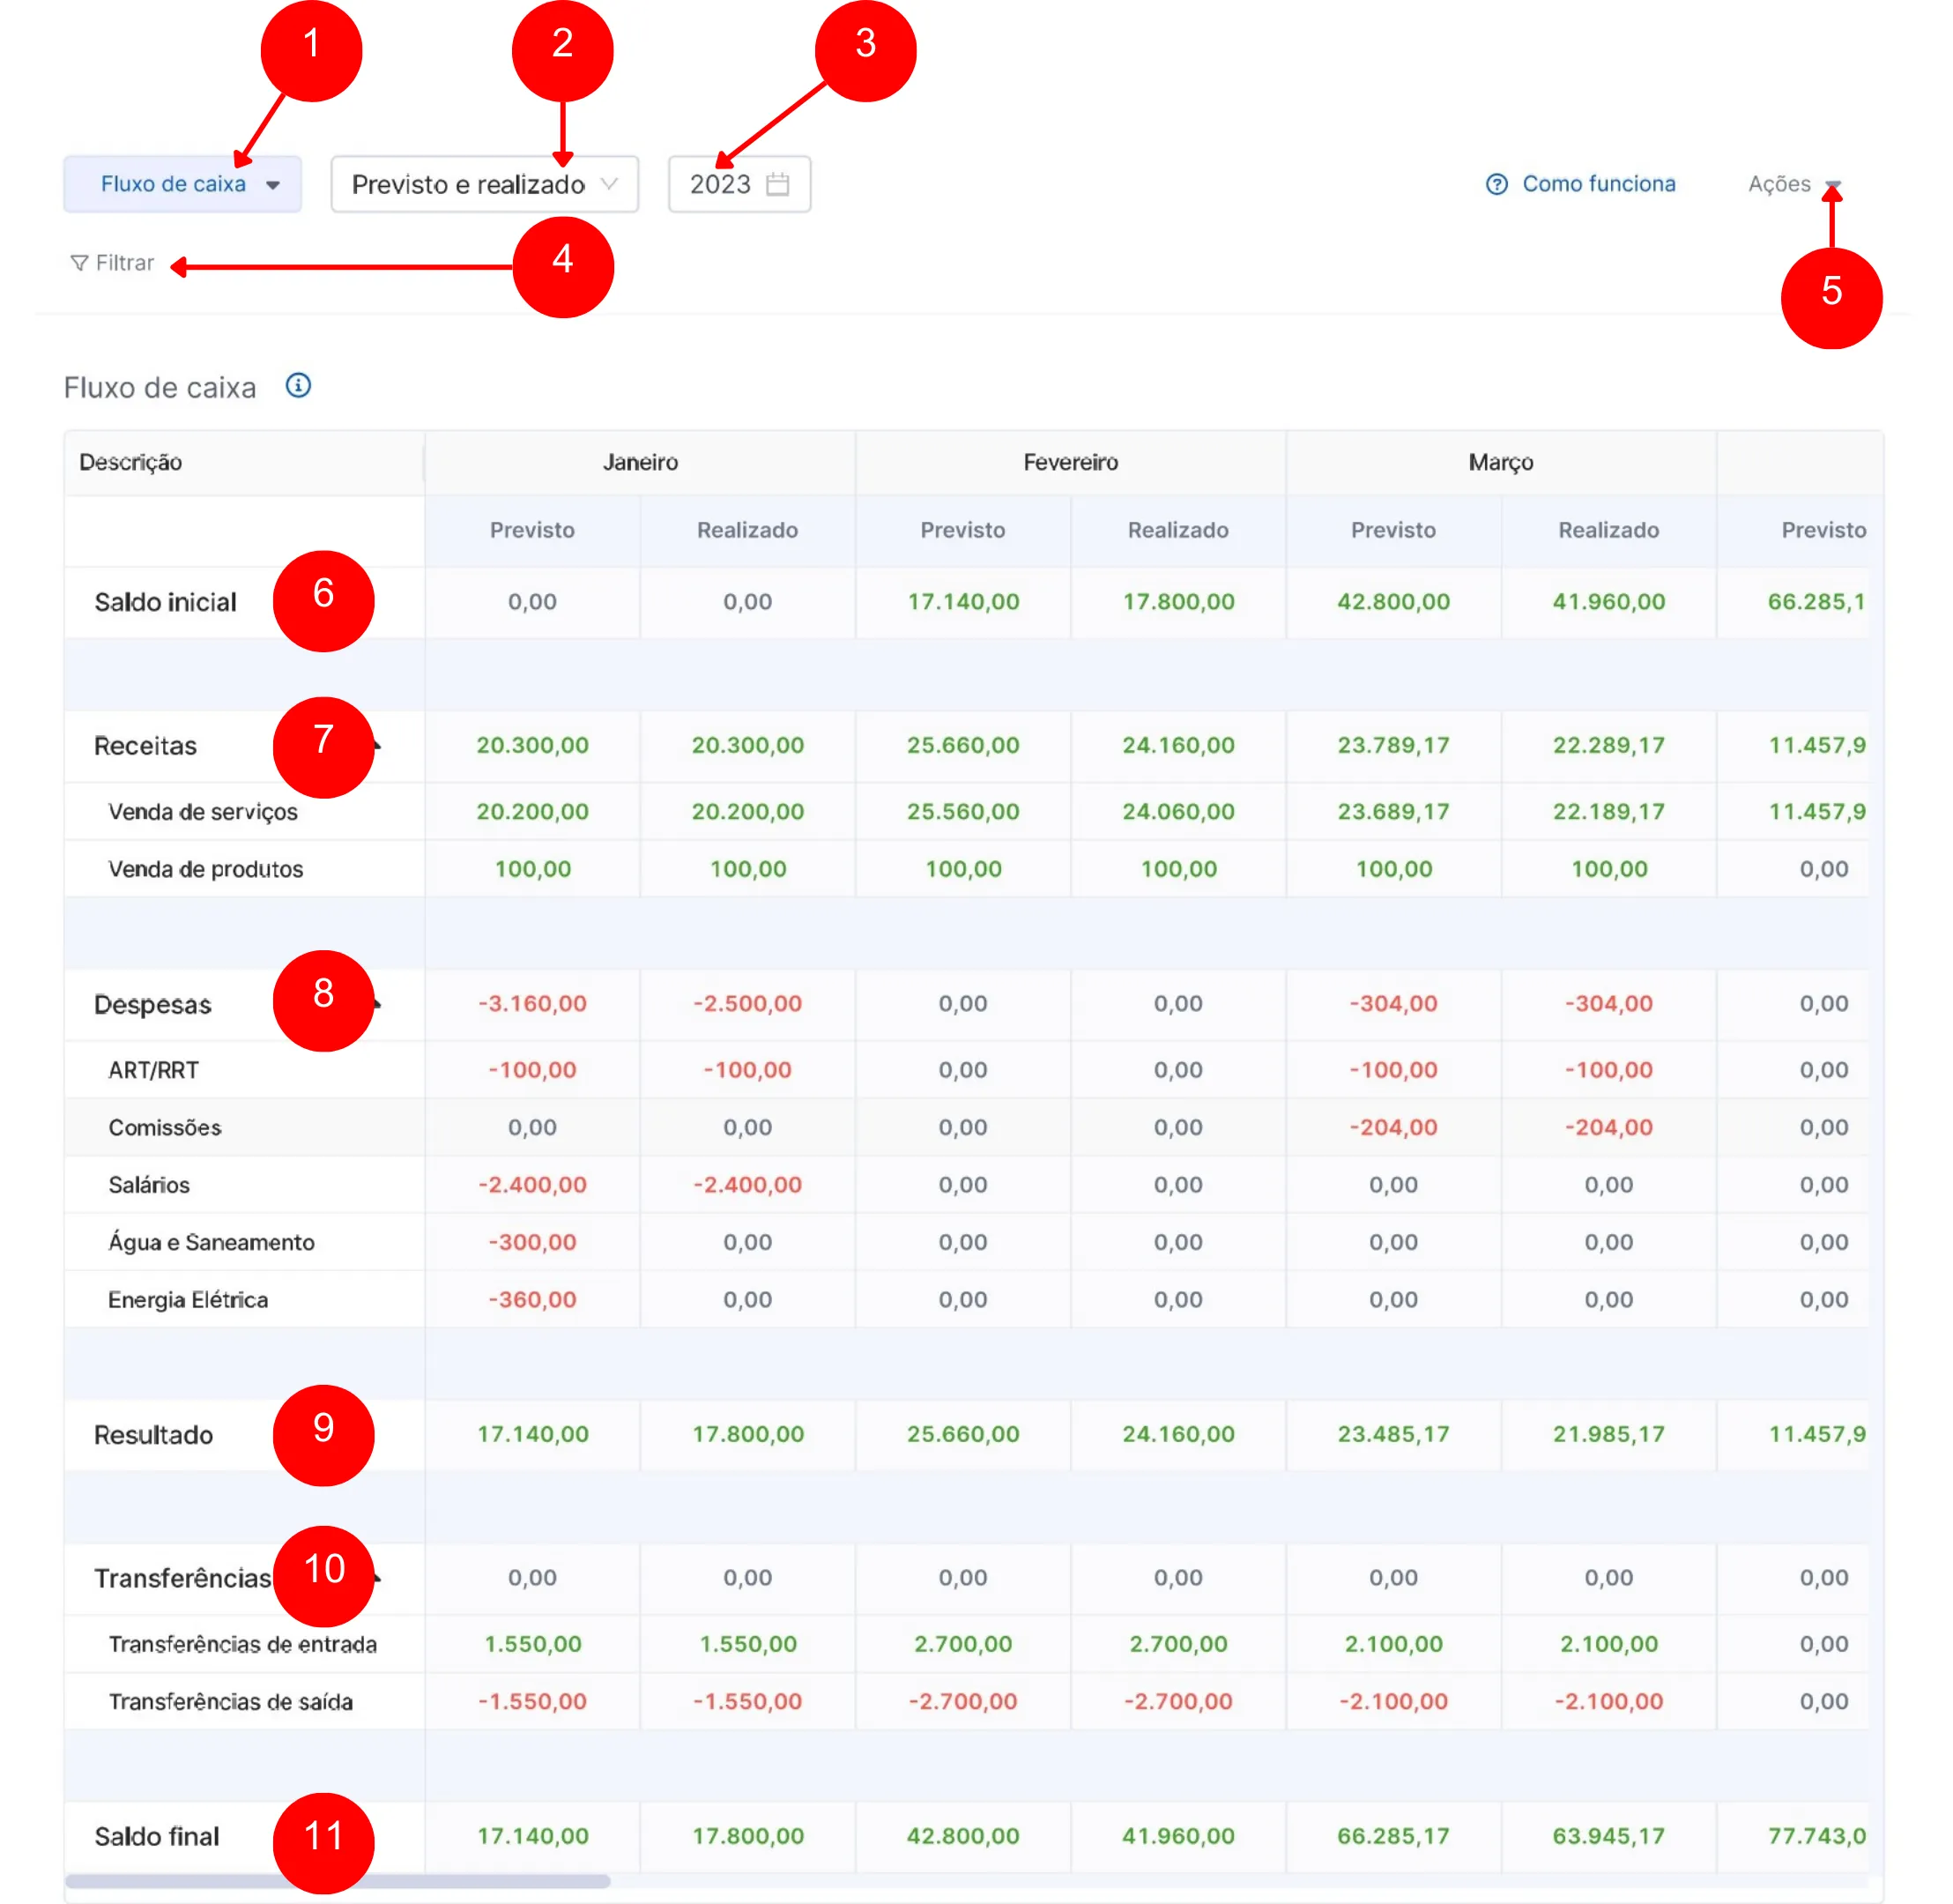
Task: Open the Como funciona help link
Action: (x=1580, y=184)
